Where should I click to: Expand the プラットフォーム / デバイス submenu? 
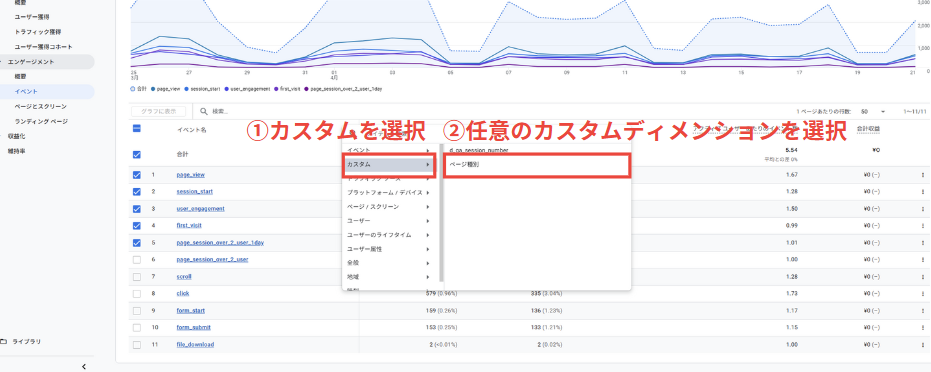click(x=389, y=193)
